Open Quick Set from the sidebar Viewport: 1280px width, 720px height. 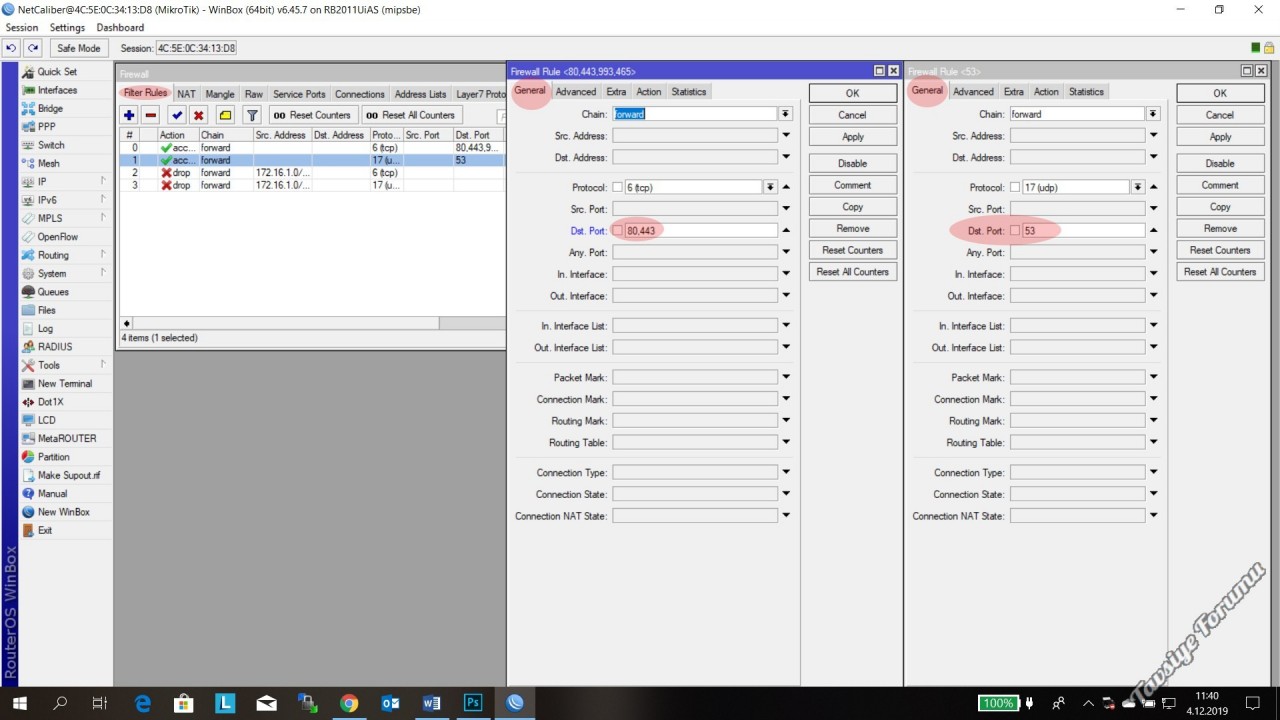point(57,72)
